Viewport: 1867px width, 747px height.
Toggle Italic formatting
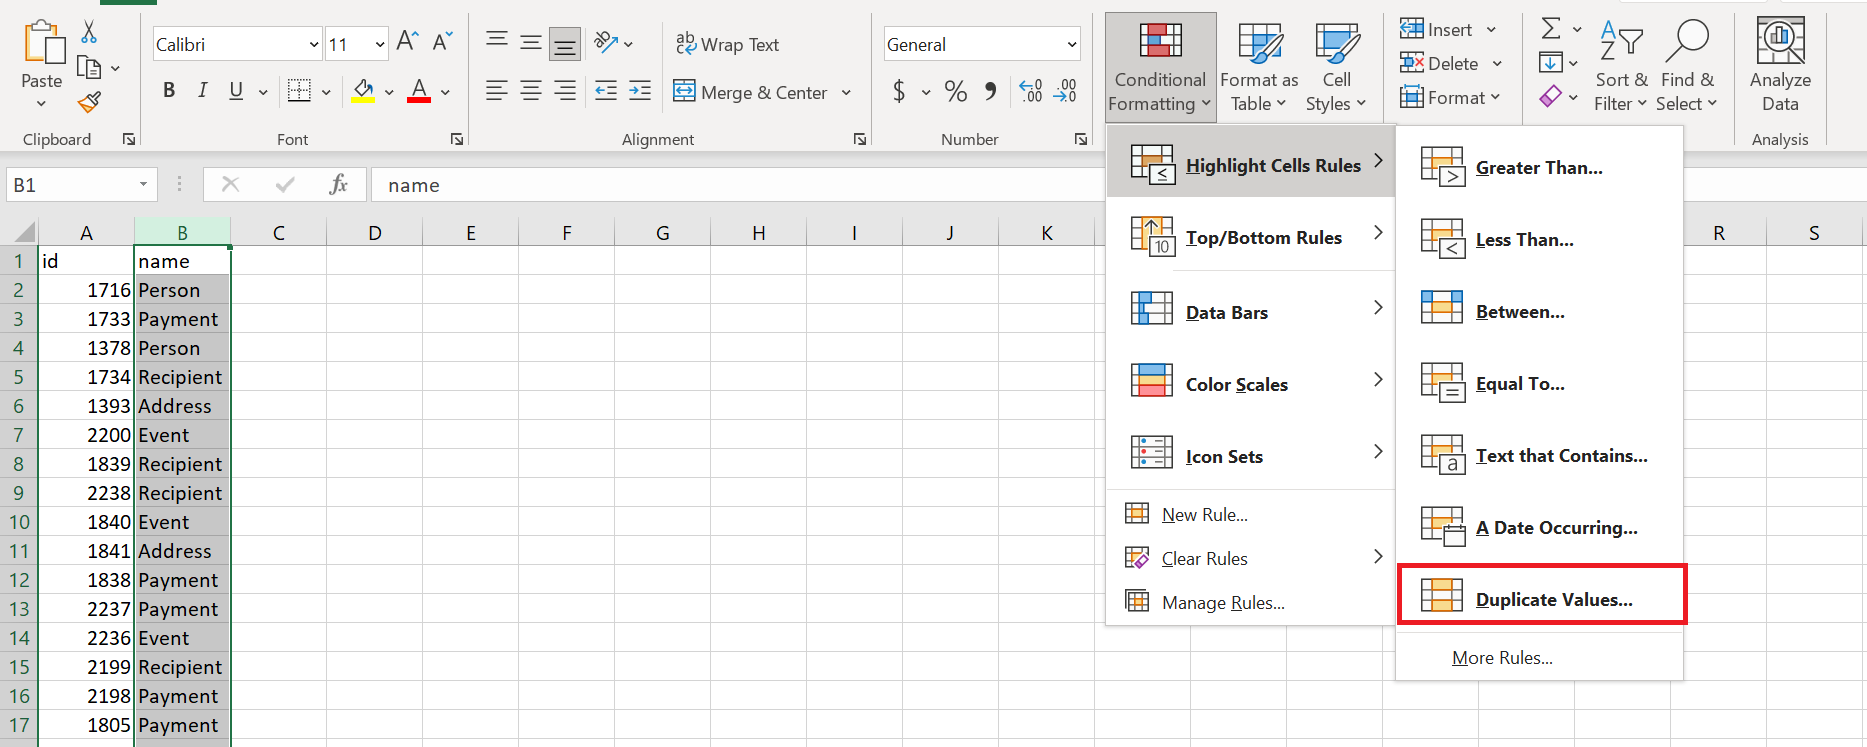pyautogui.click(x=202, y=91)
